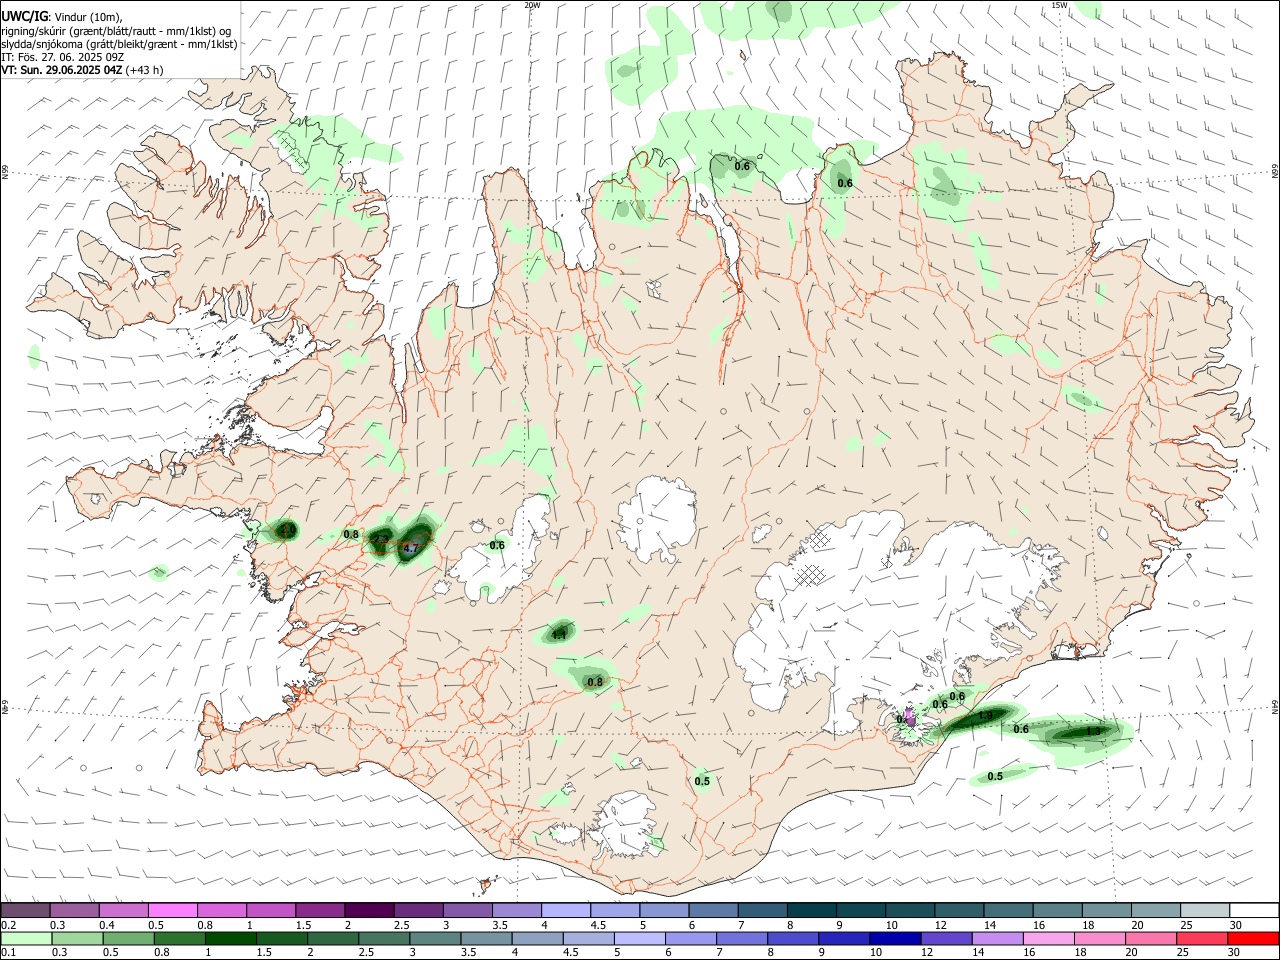Viewport: 1280px width, 960px height.
Task: Pick the dark green rain legend swatch labeled 1
Action: click(230, 938)
